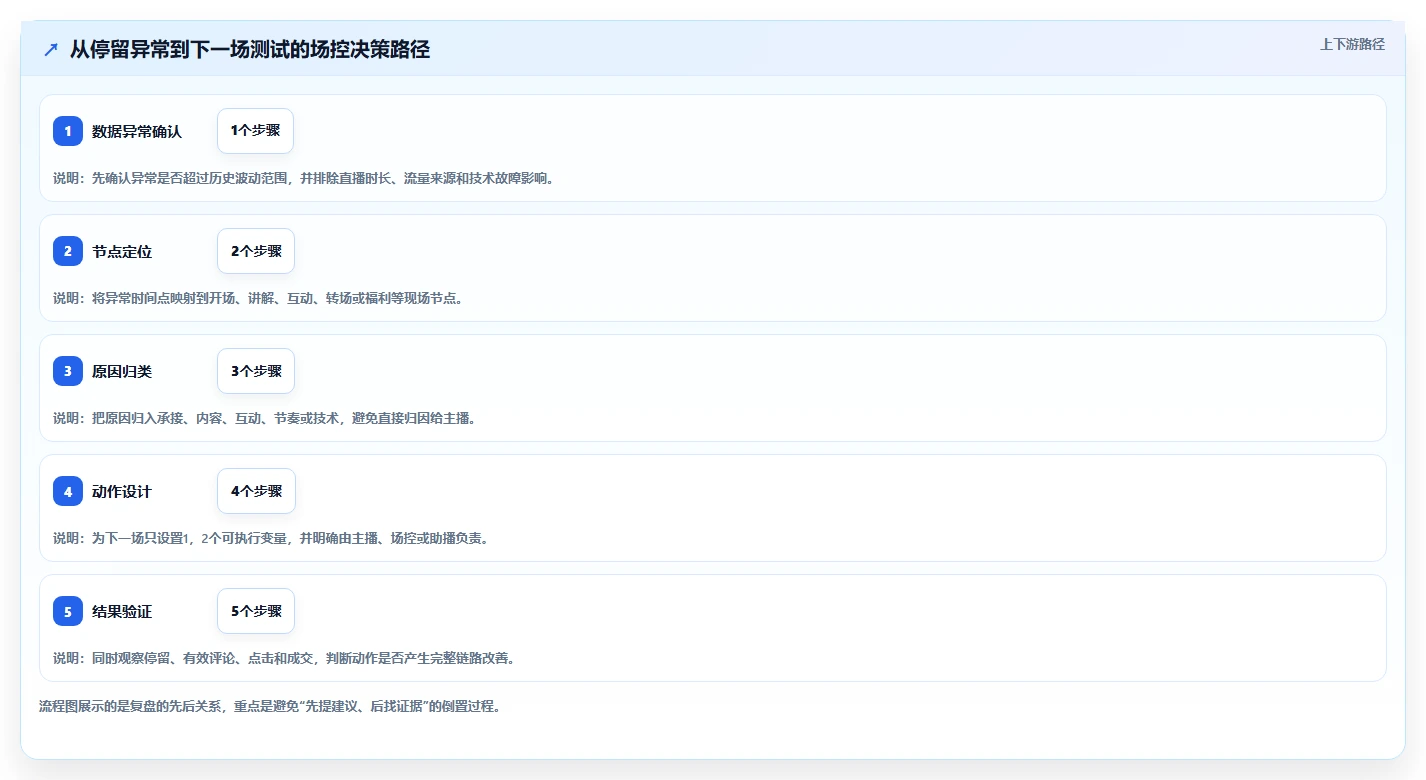Click step number badge 3
1426x780 pixels.
click(x=68, y=371)
